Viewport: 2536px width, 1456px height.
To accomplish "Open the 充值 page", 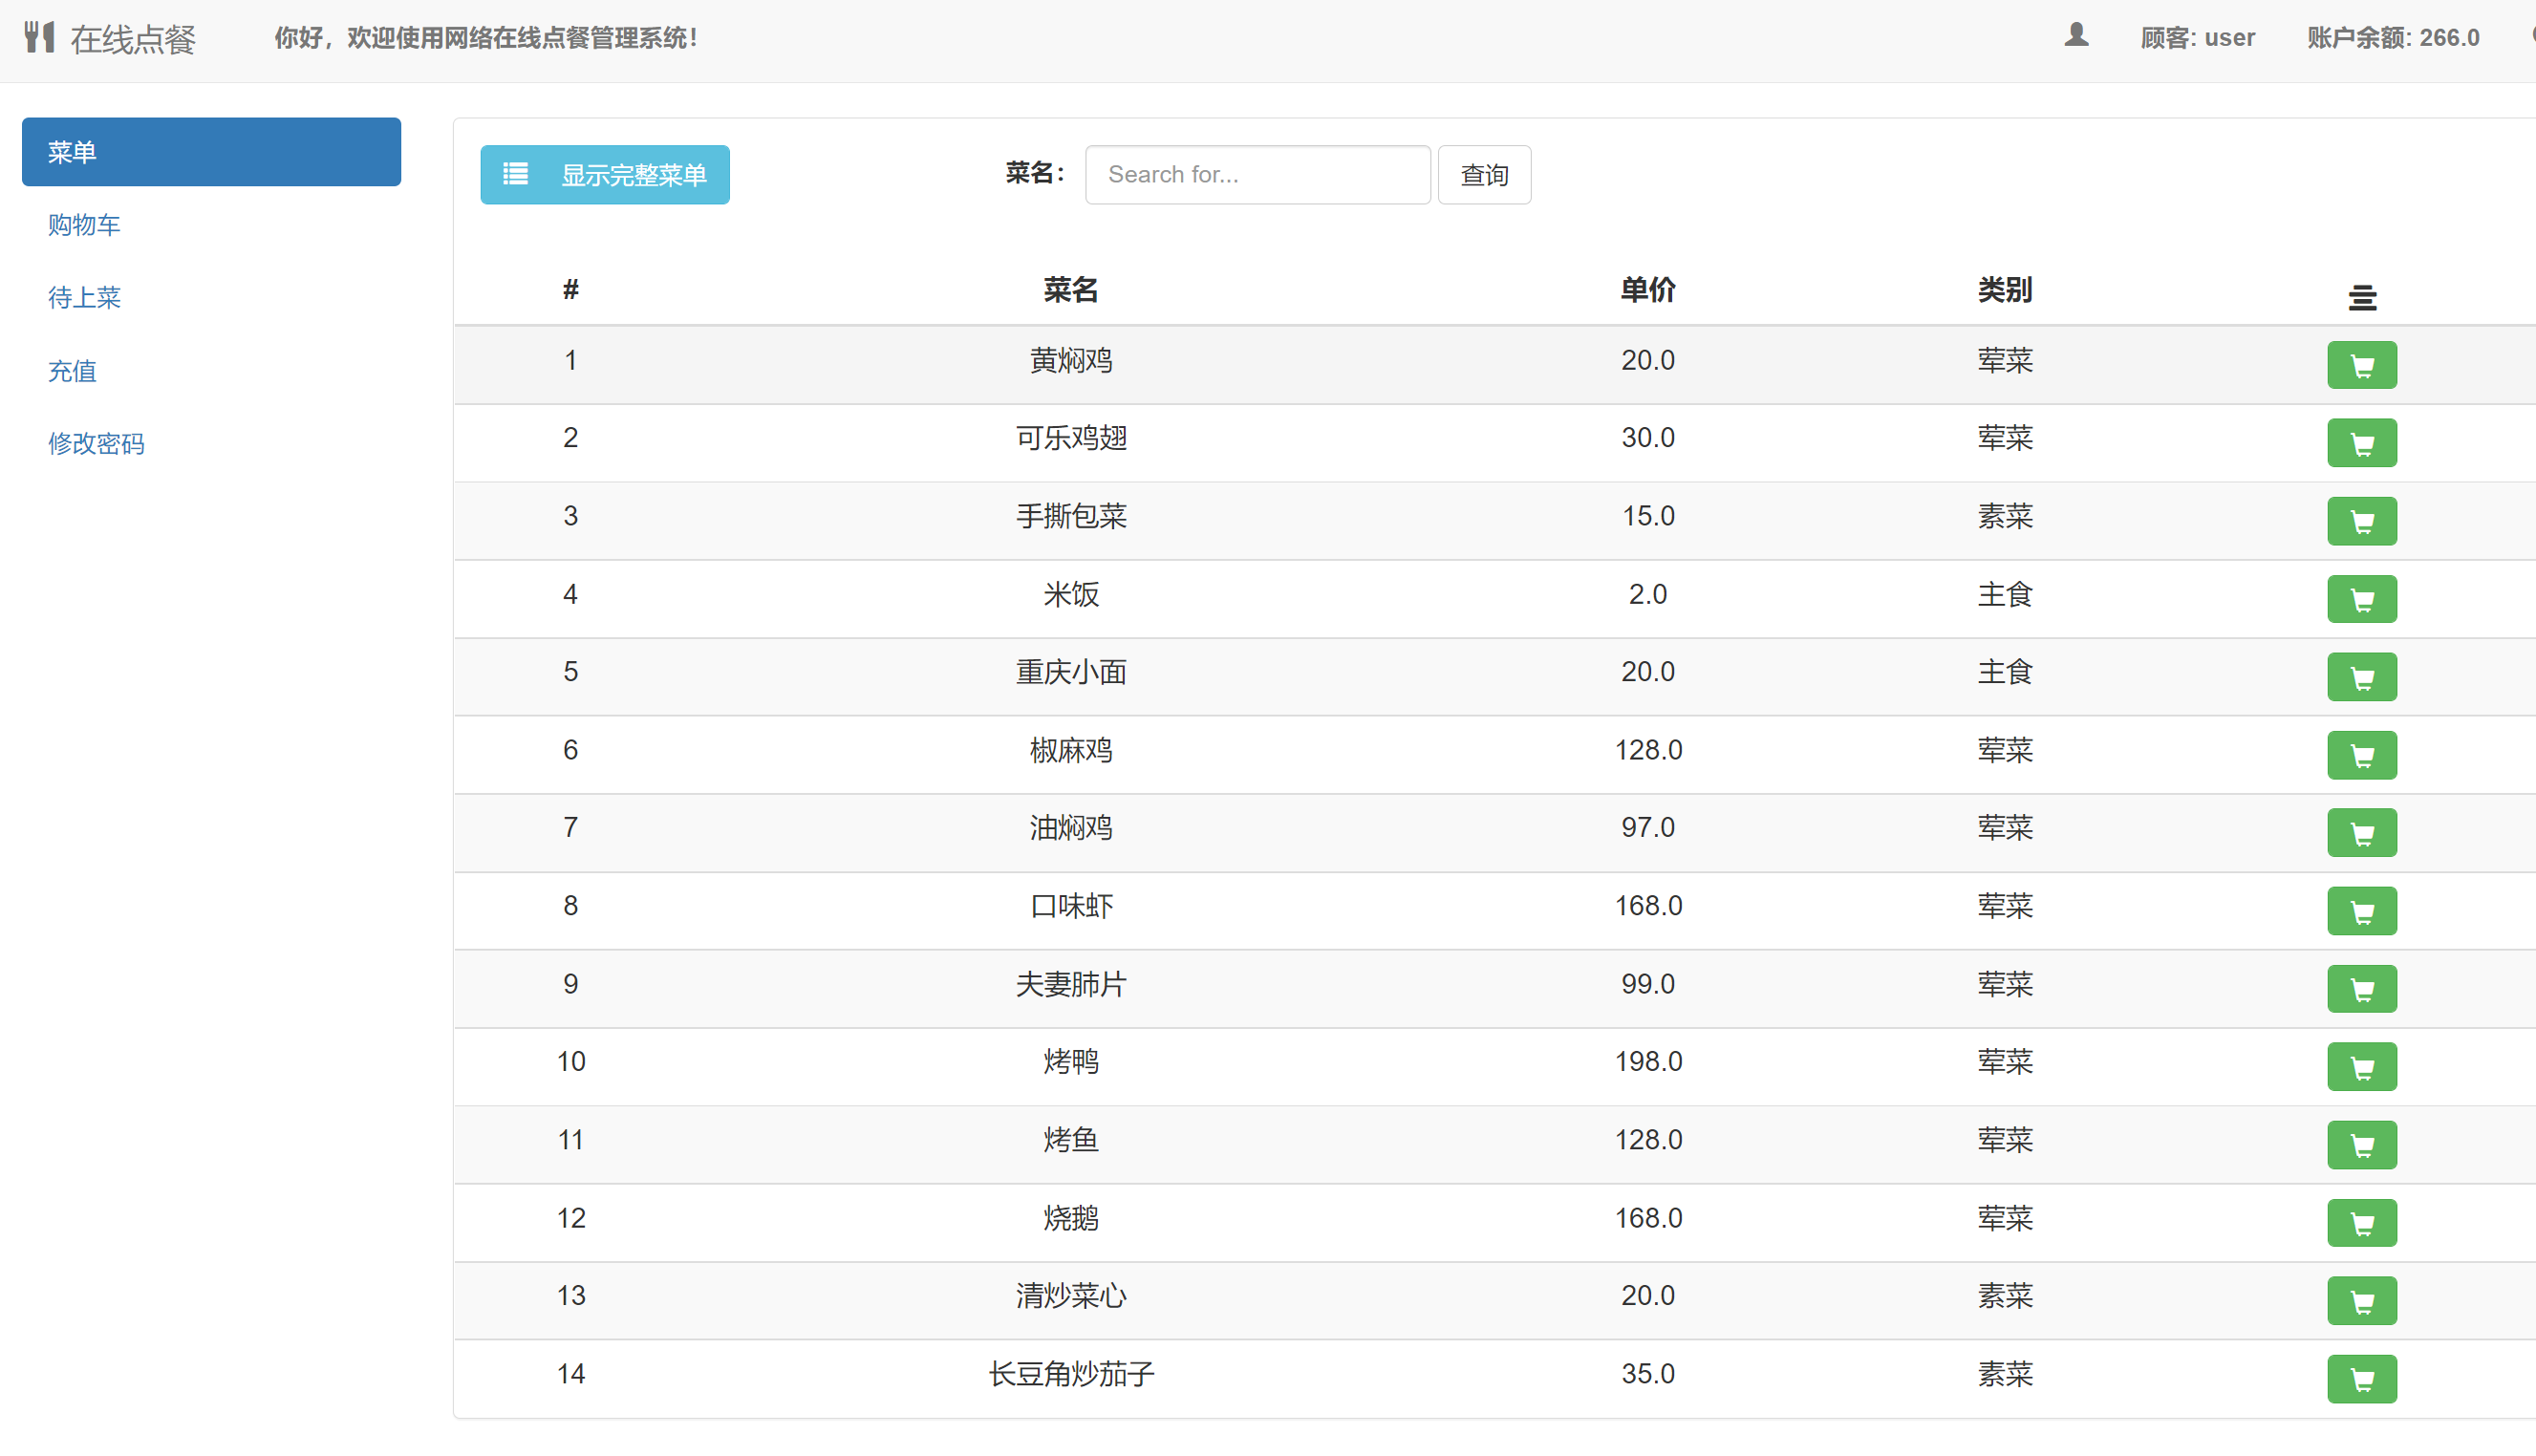I will pyautogui.click(x=72, y=370).
